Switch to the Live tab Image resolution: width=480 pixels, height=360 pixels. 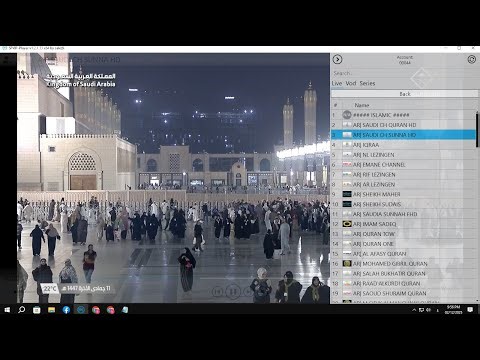(337, 83)
